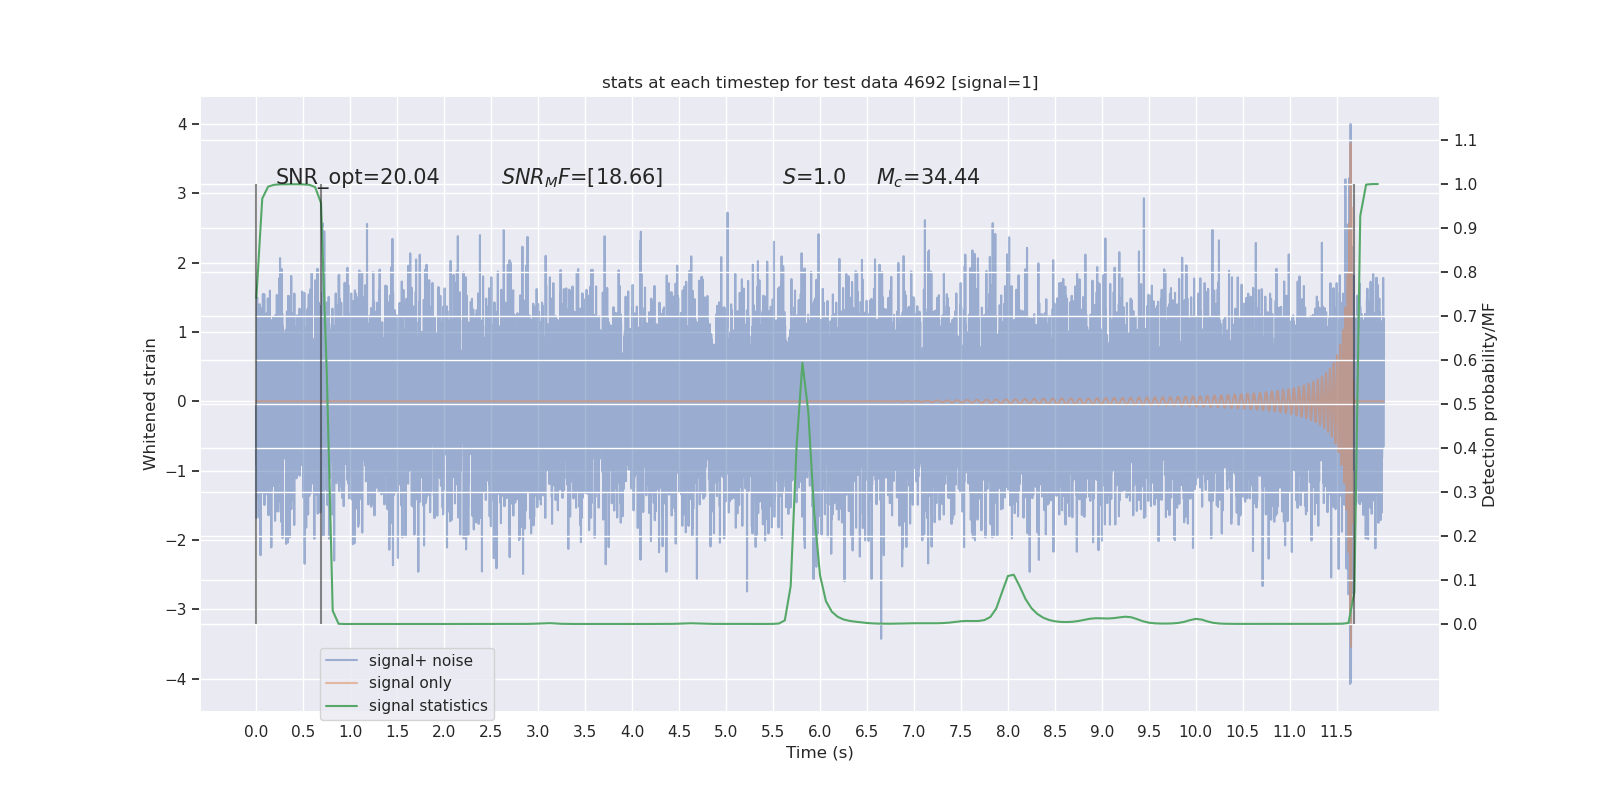The height and width of the screenshot is (800, 1600).
Task: Click the green line swatch in legend
Action: pos(341,706)
